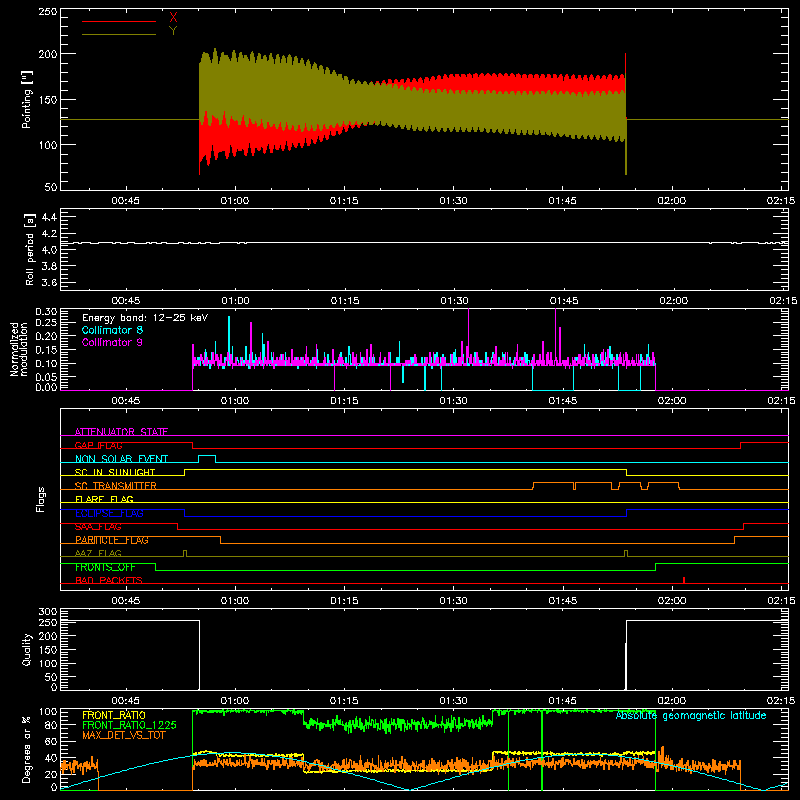Click the '300' tick on Quality axis
Image resolution: width=800 pixels, height=800 pixels.
coord(48,612)
